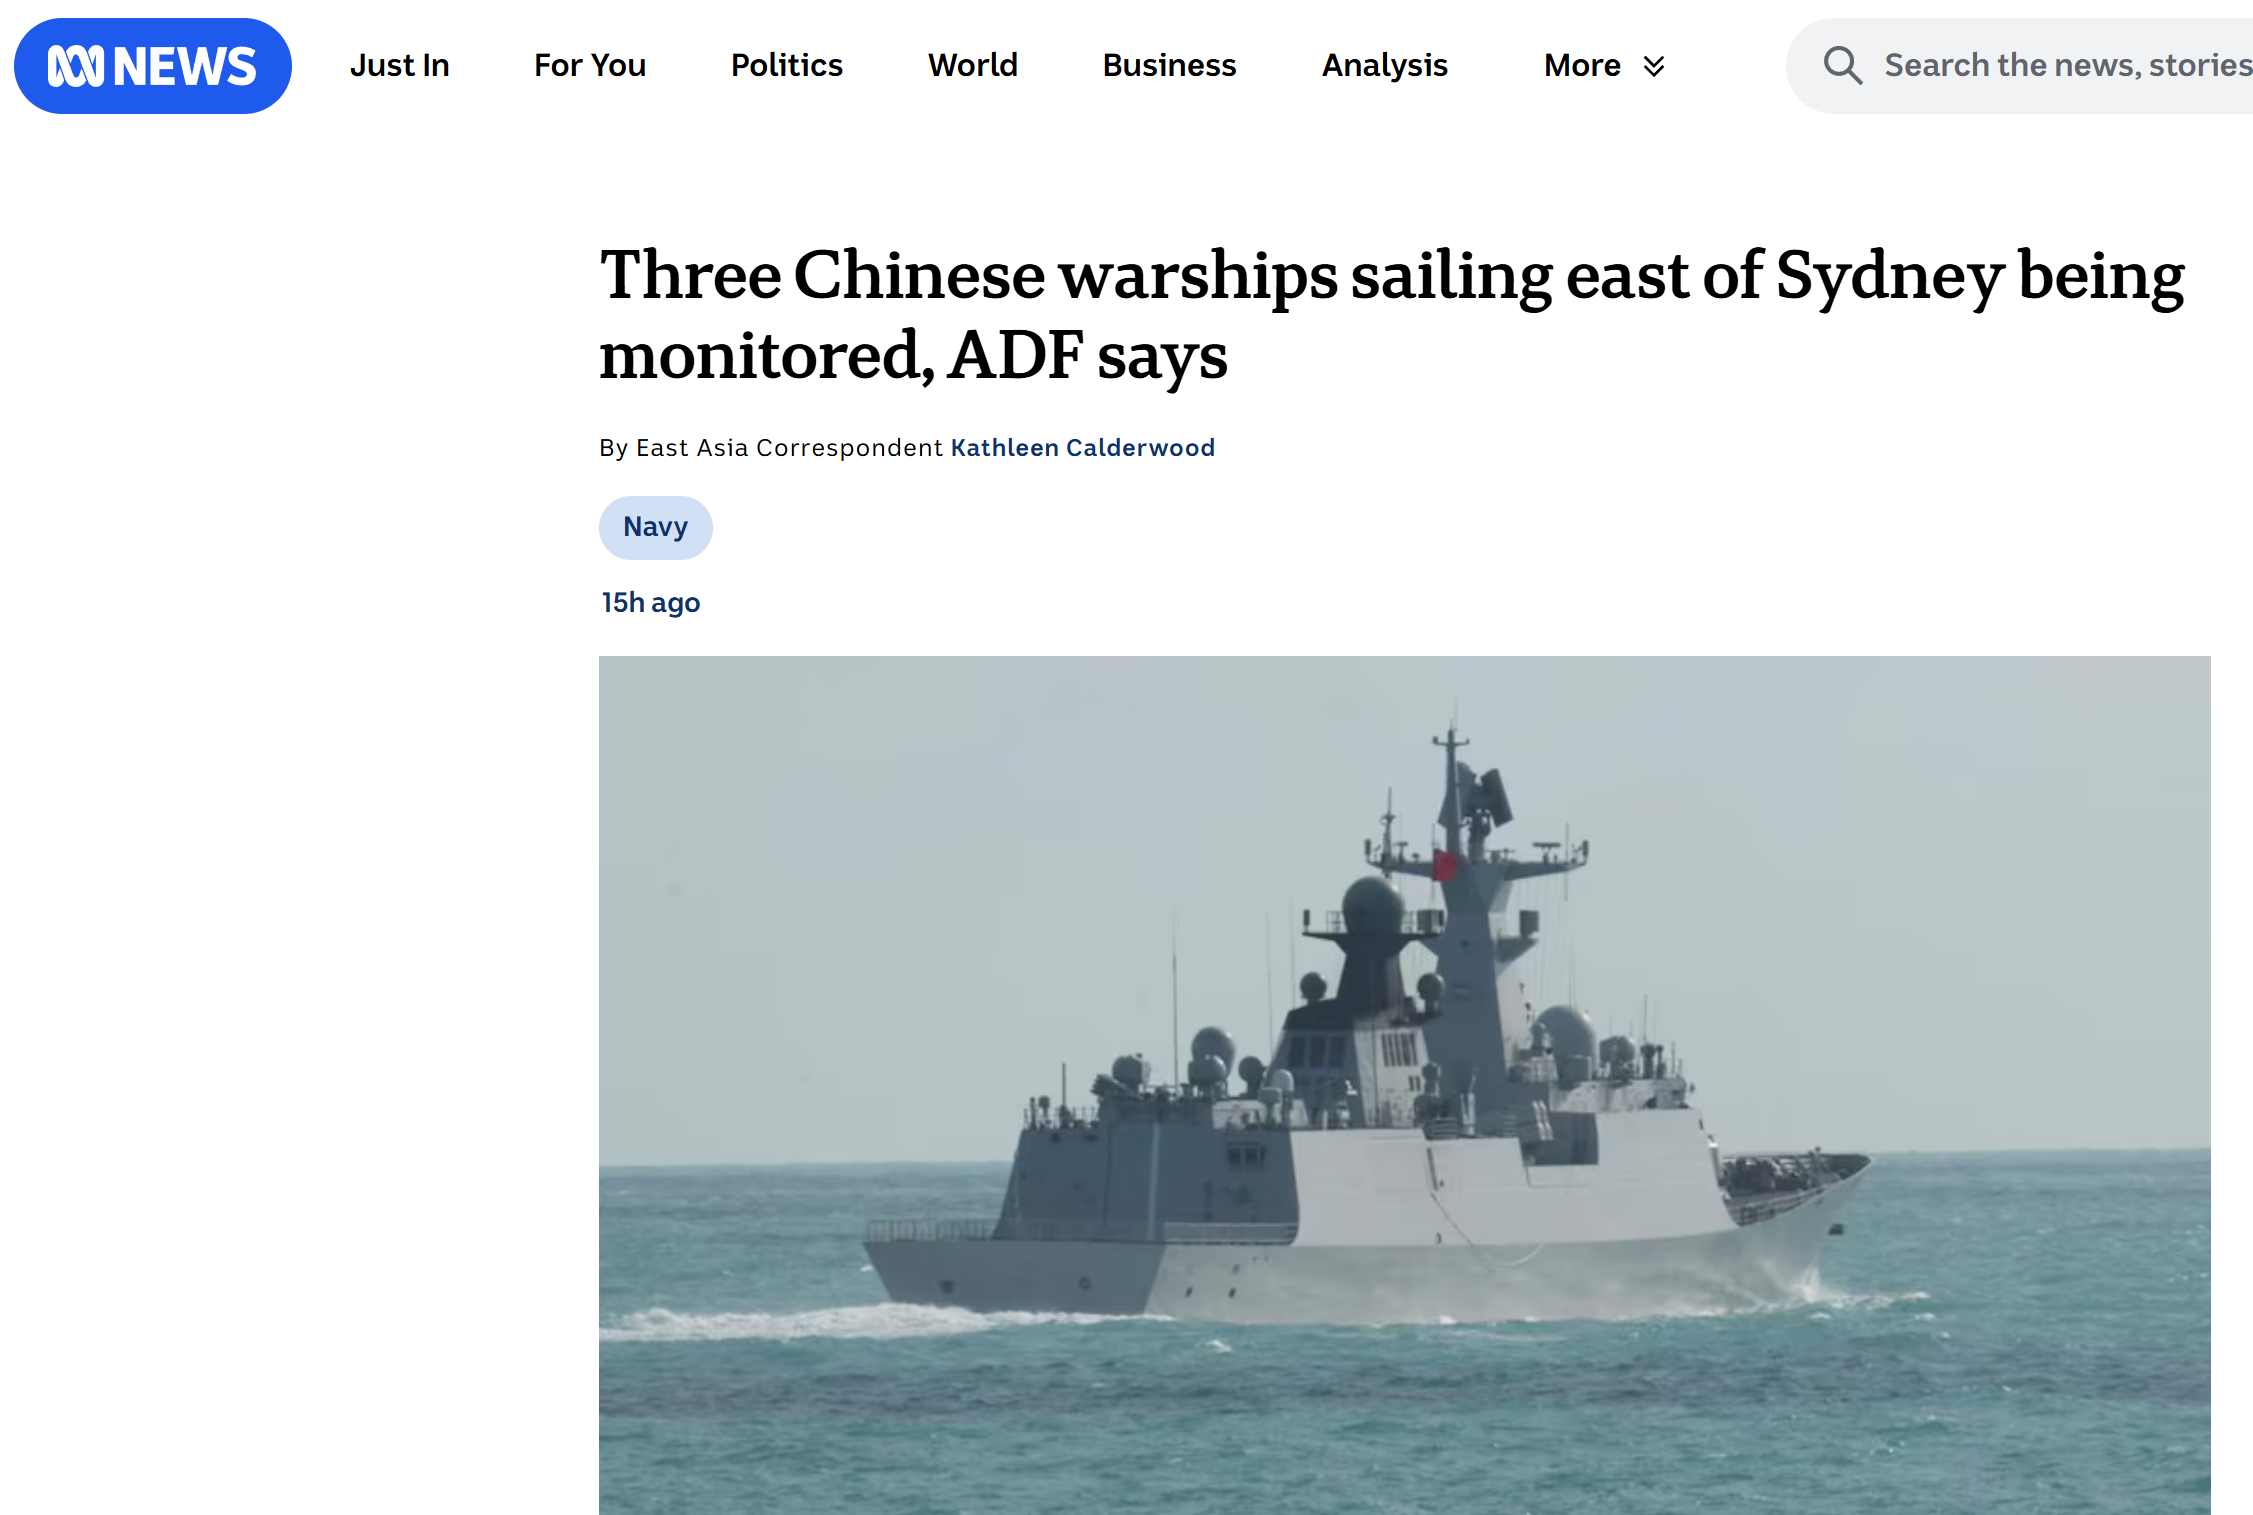Viewport: 2253px width, 1515px height.
Task: Click the ABC wave emblem in the logo
Action: (76, 66)
